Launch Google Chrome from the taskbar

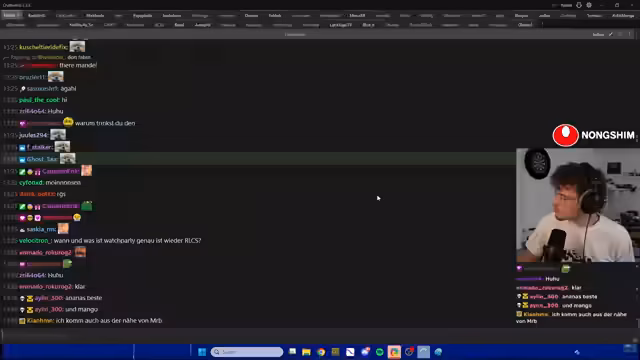pos(321,352)
